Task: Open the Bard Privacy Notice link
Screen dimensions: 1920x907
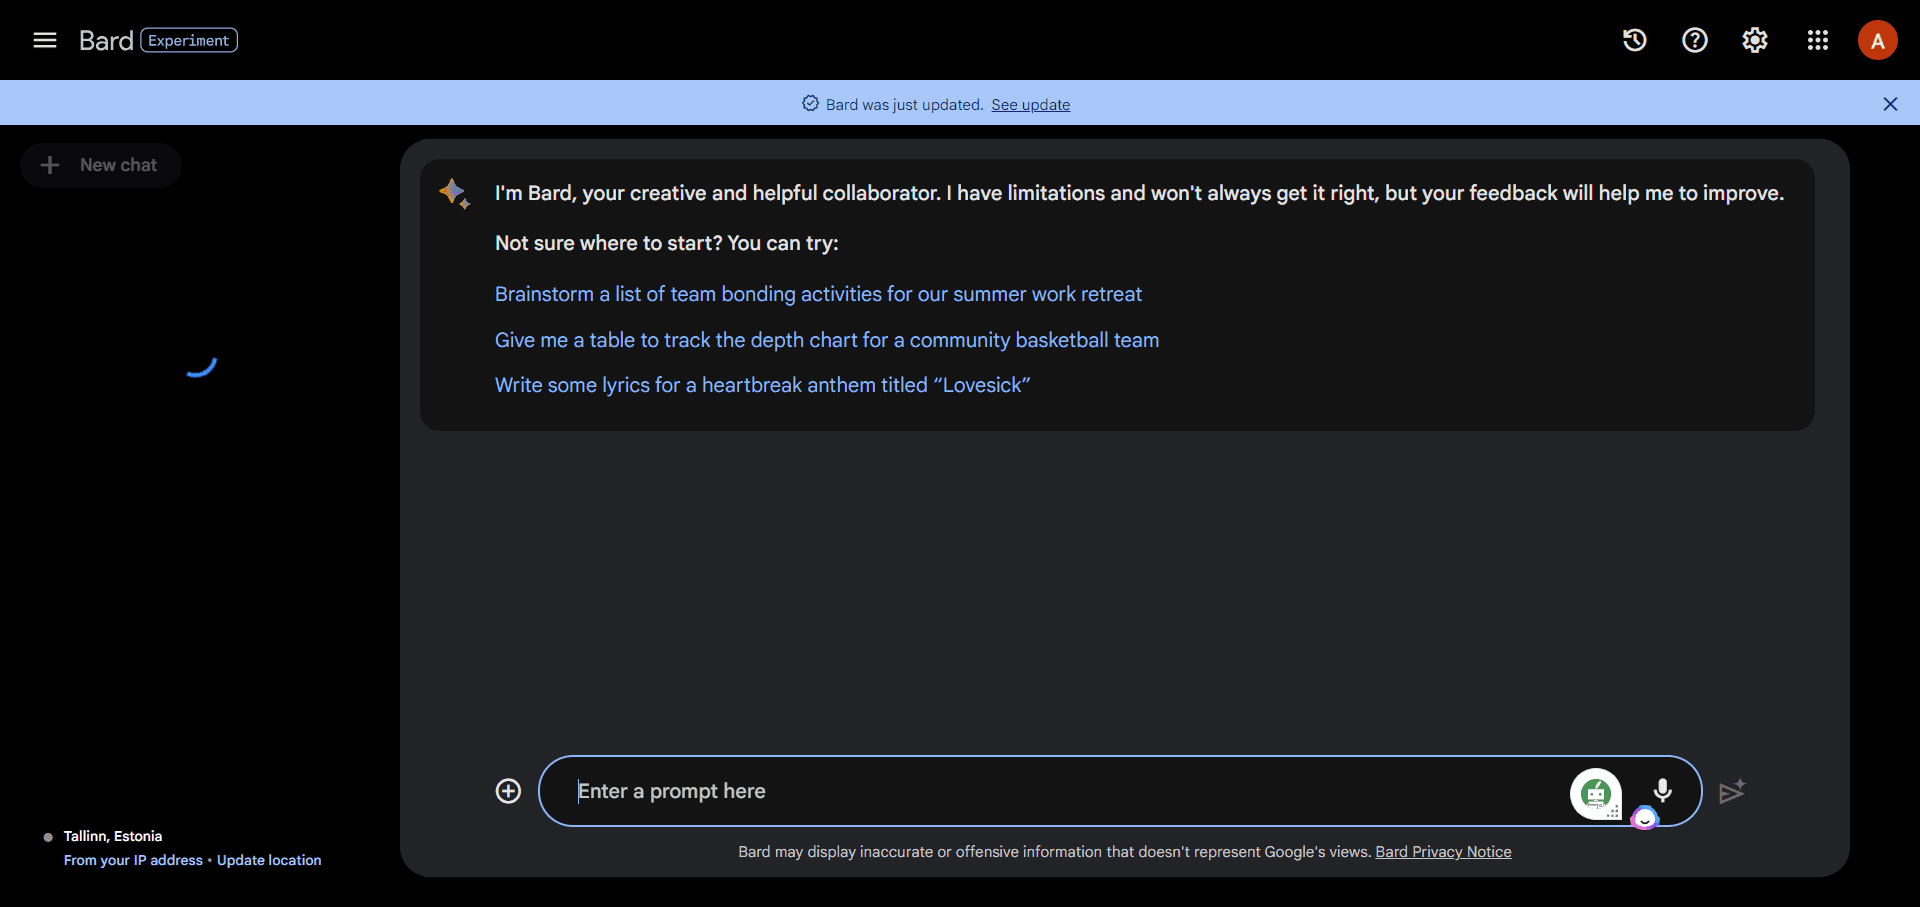Action: (x=1443, y=852)
